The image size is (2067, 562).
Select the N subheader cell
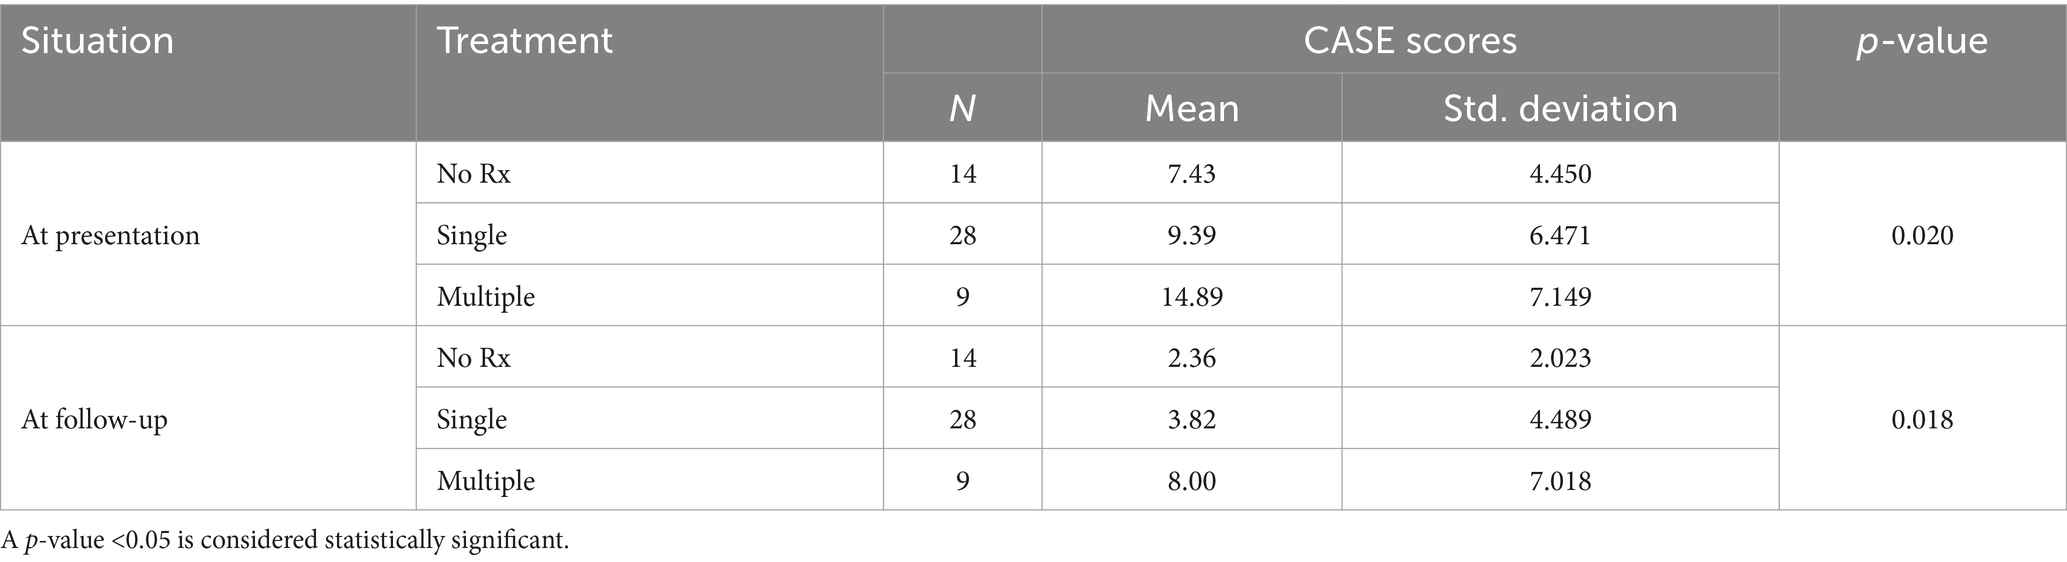[x=962, y=108]
